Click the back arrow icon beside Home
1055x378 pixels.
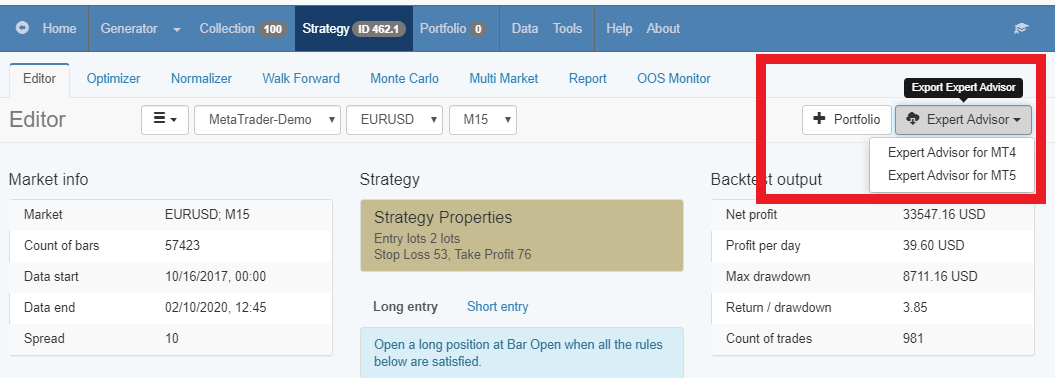coord(23,28)
